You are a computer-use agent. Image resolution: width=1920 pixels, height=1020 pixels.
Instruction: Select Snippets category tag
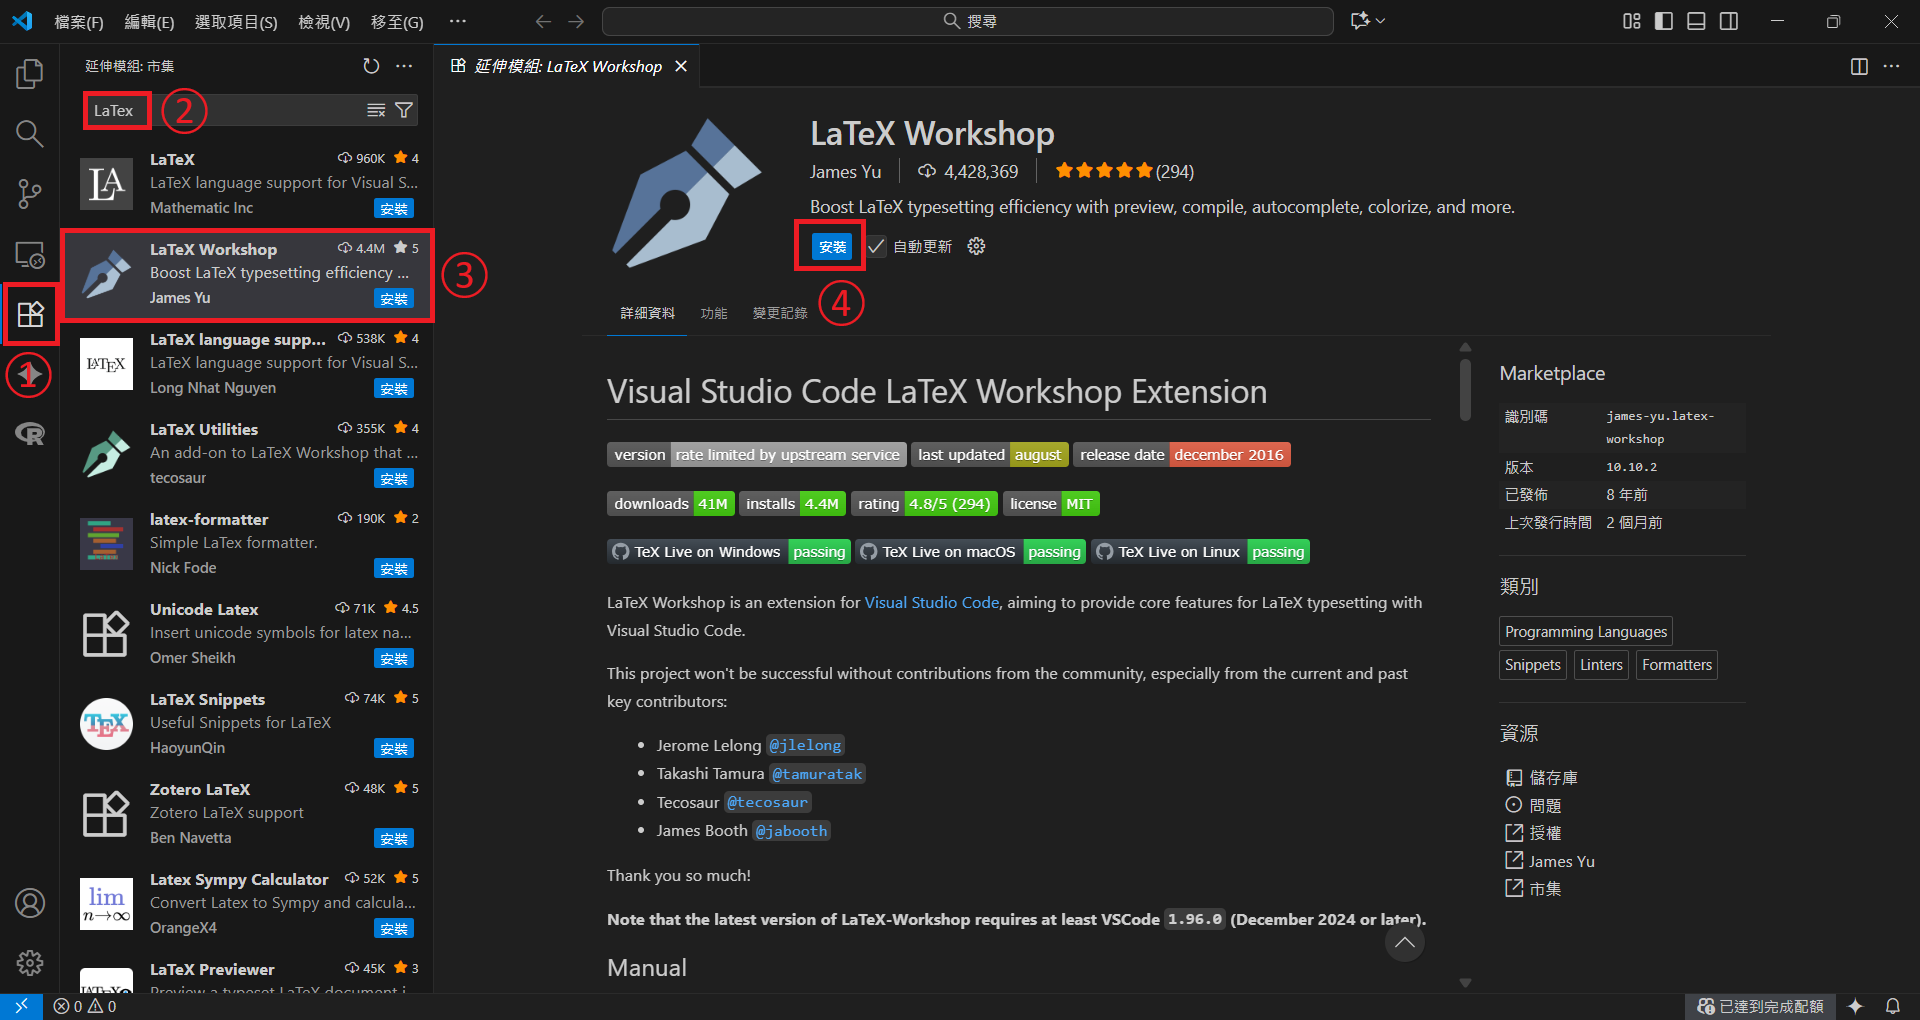[1533, 665]
